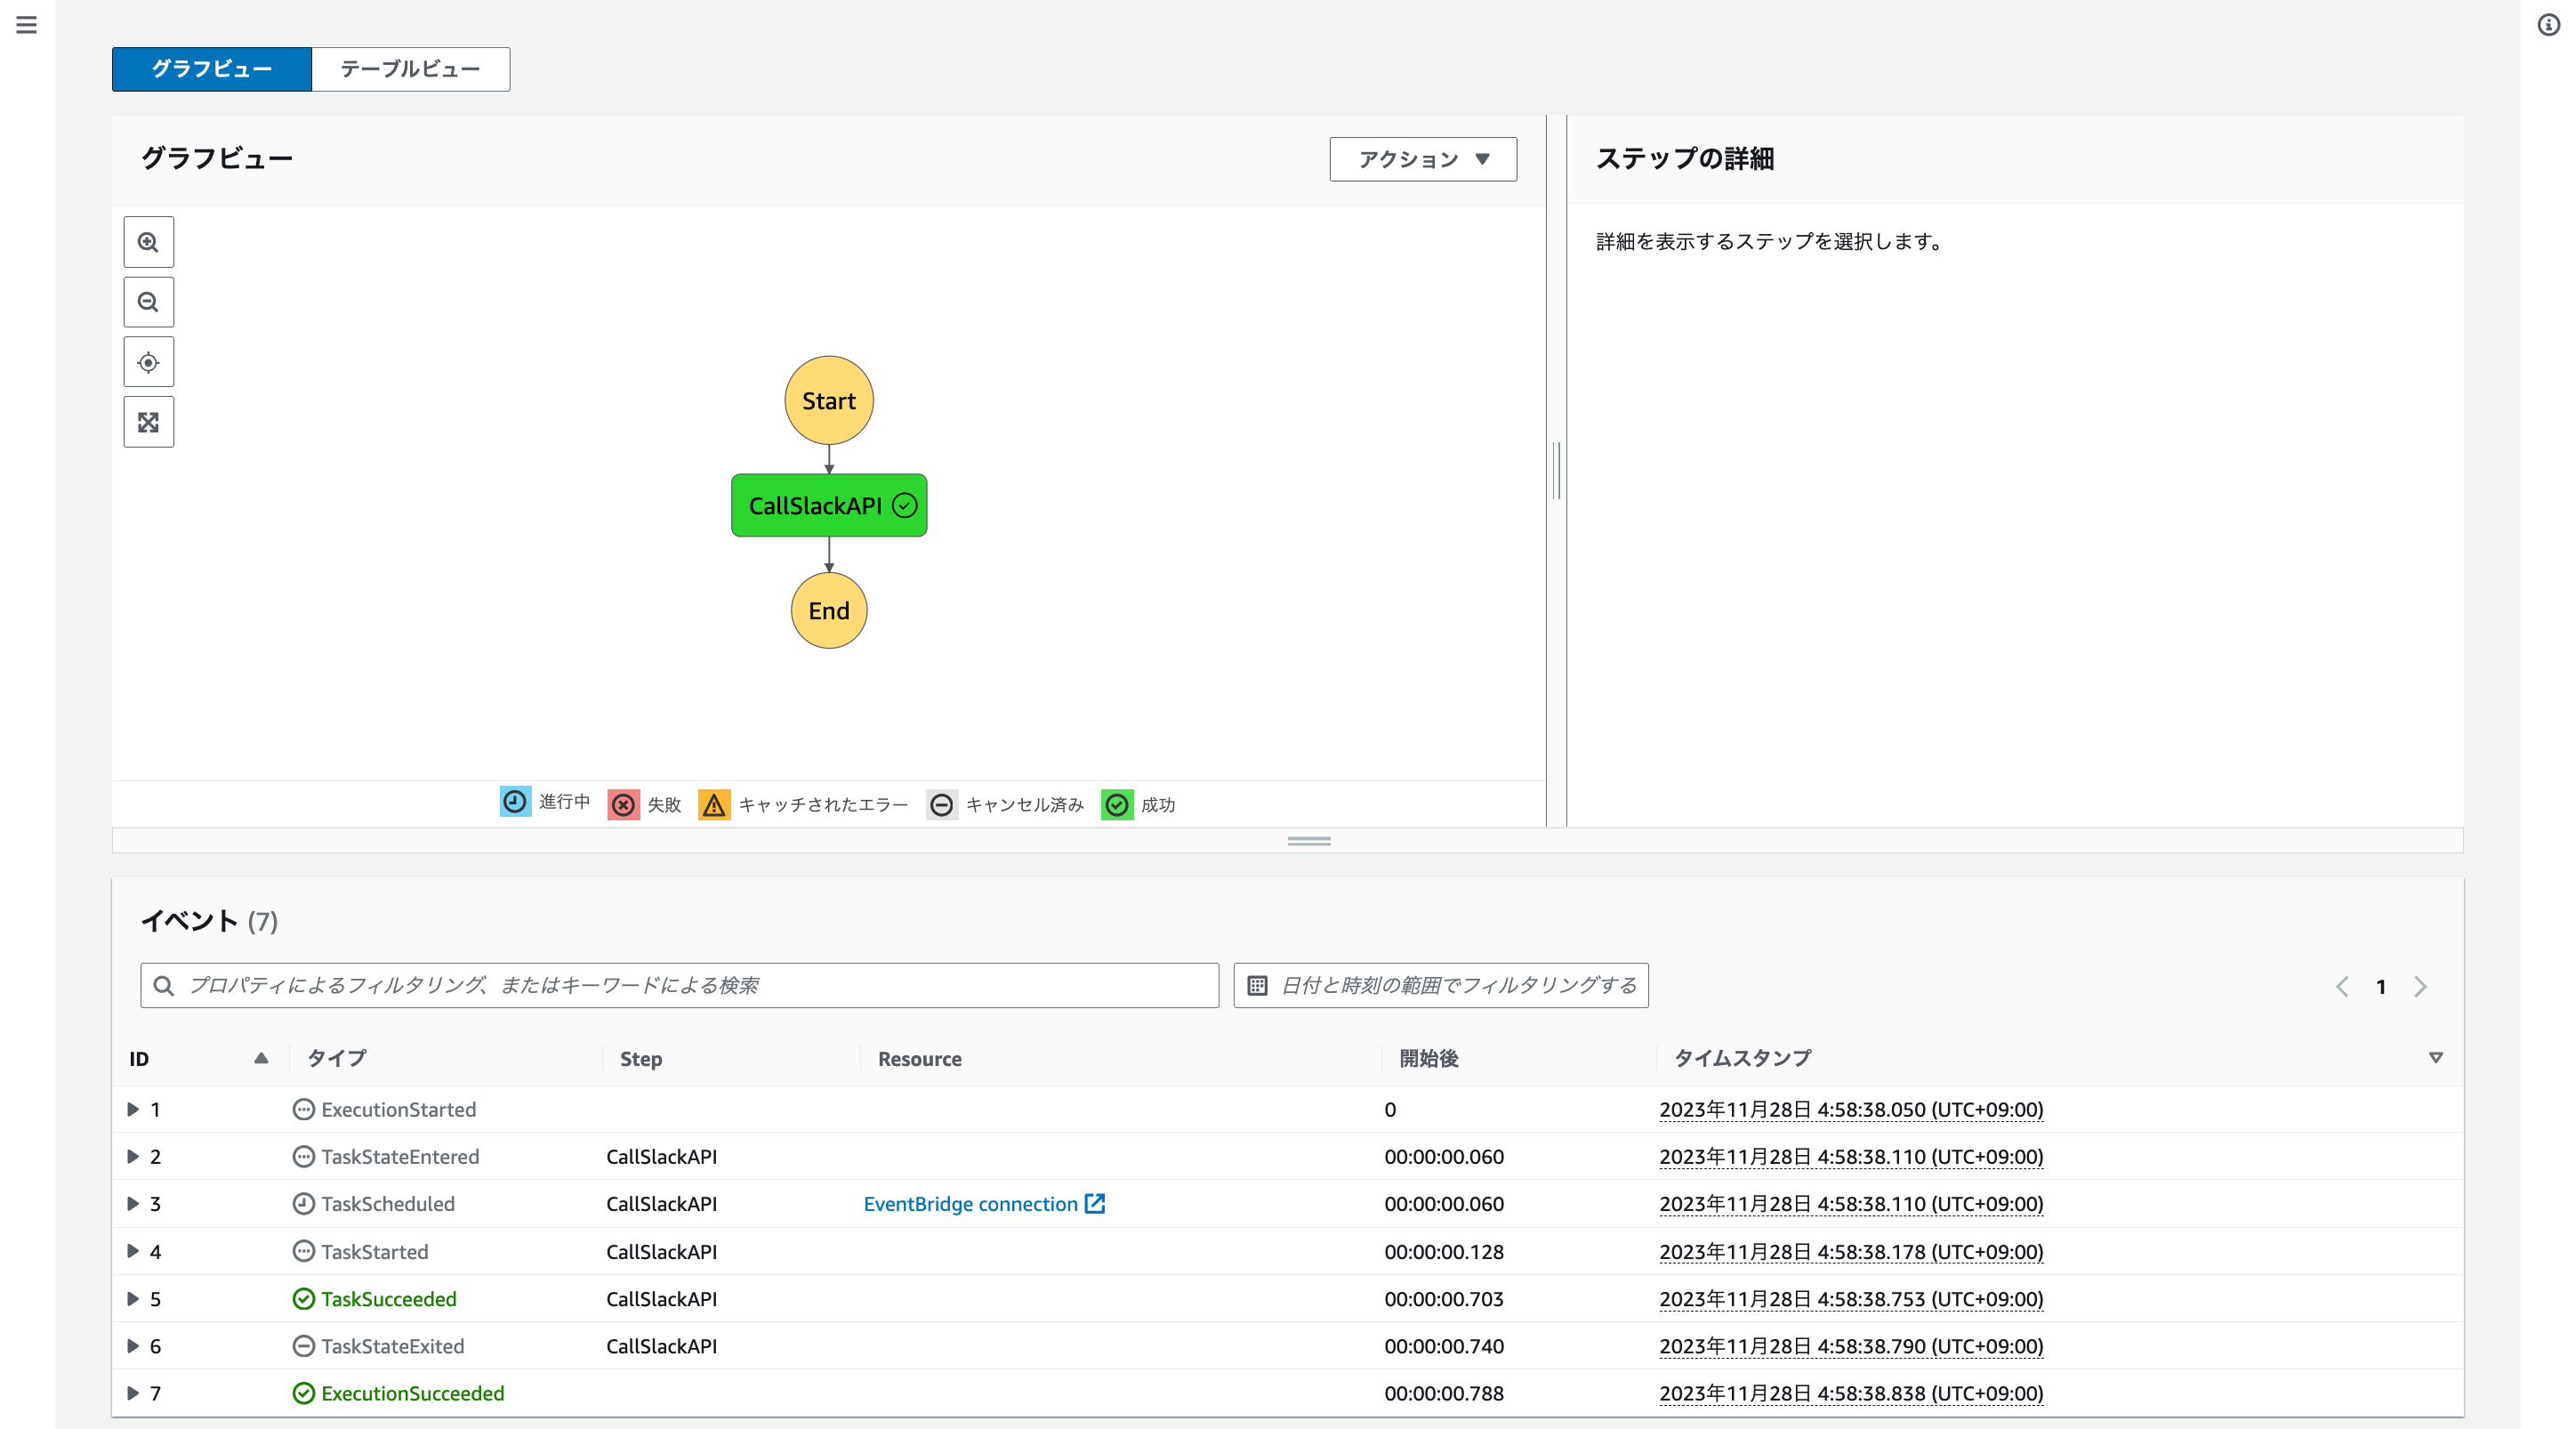Open the アクション dropdown

coord(1422,159)
